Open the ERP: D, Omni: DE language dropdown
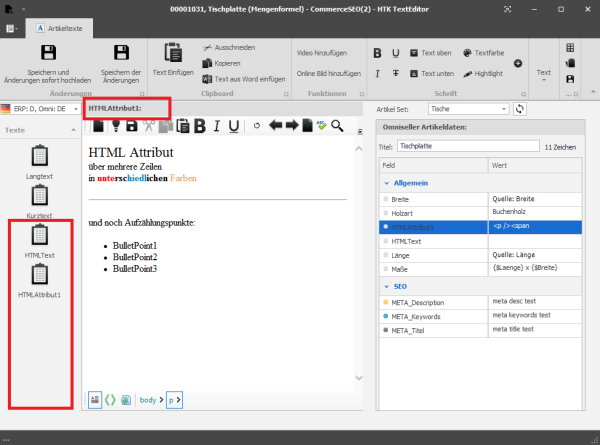Screen dimensions: 600x445 (x=40, y=108)
